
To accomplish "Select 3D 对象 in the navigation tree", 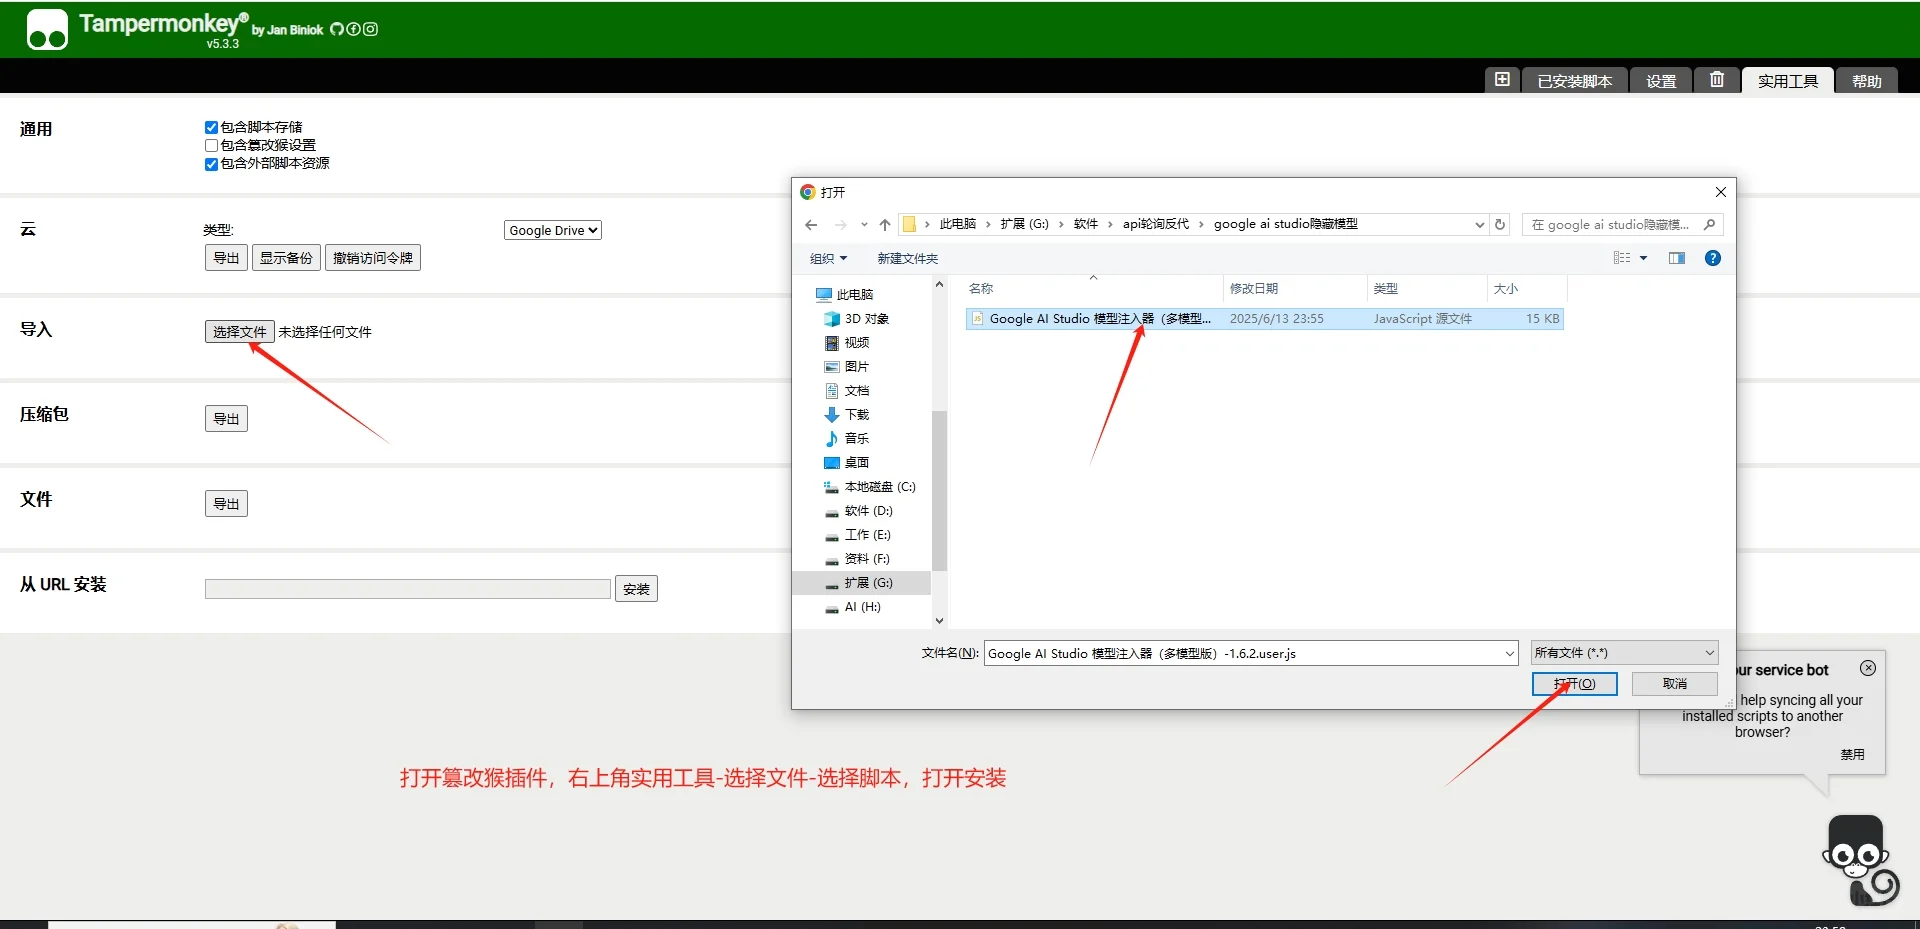I will (x=856, y=319).
